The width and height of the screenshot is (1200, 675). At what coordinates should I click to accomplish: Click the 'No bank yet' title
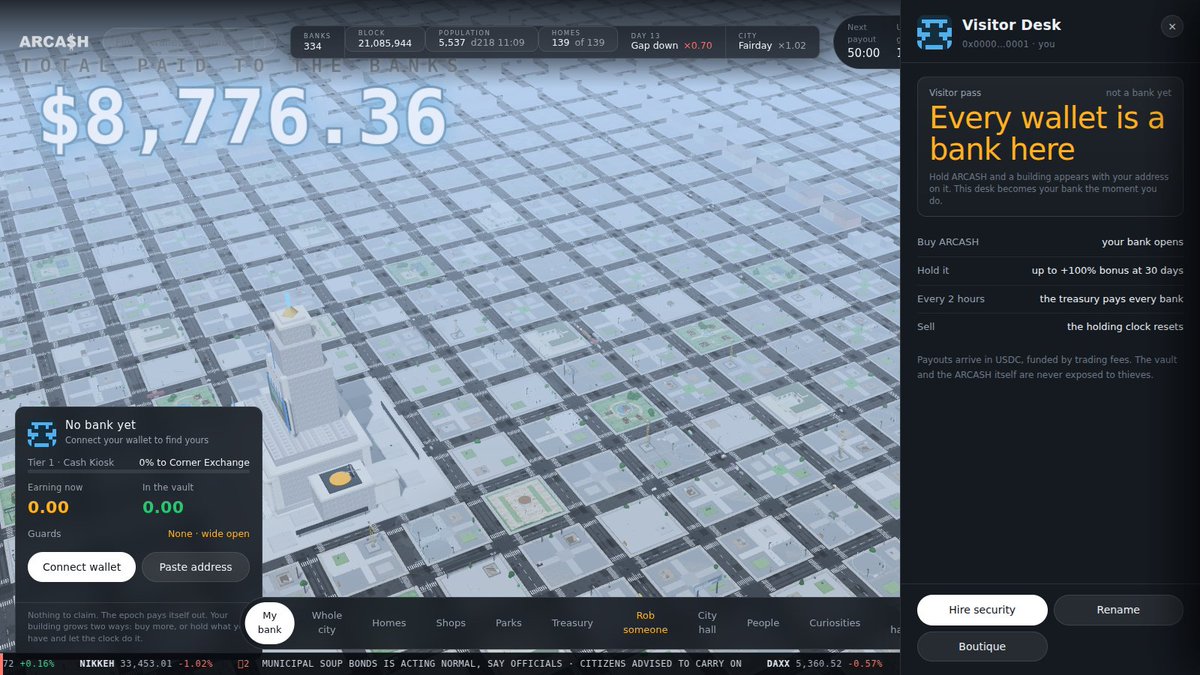click(x=100, y=425)
